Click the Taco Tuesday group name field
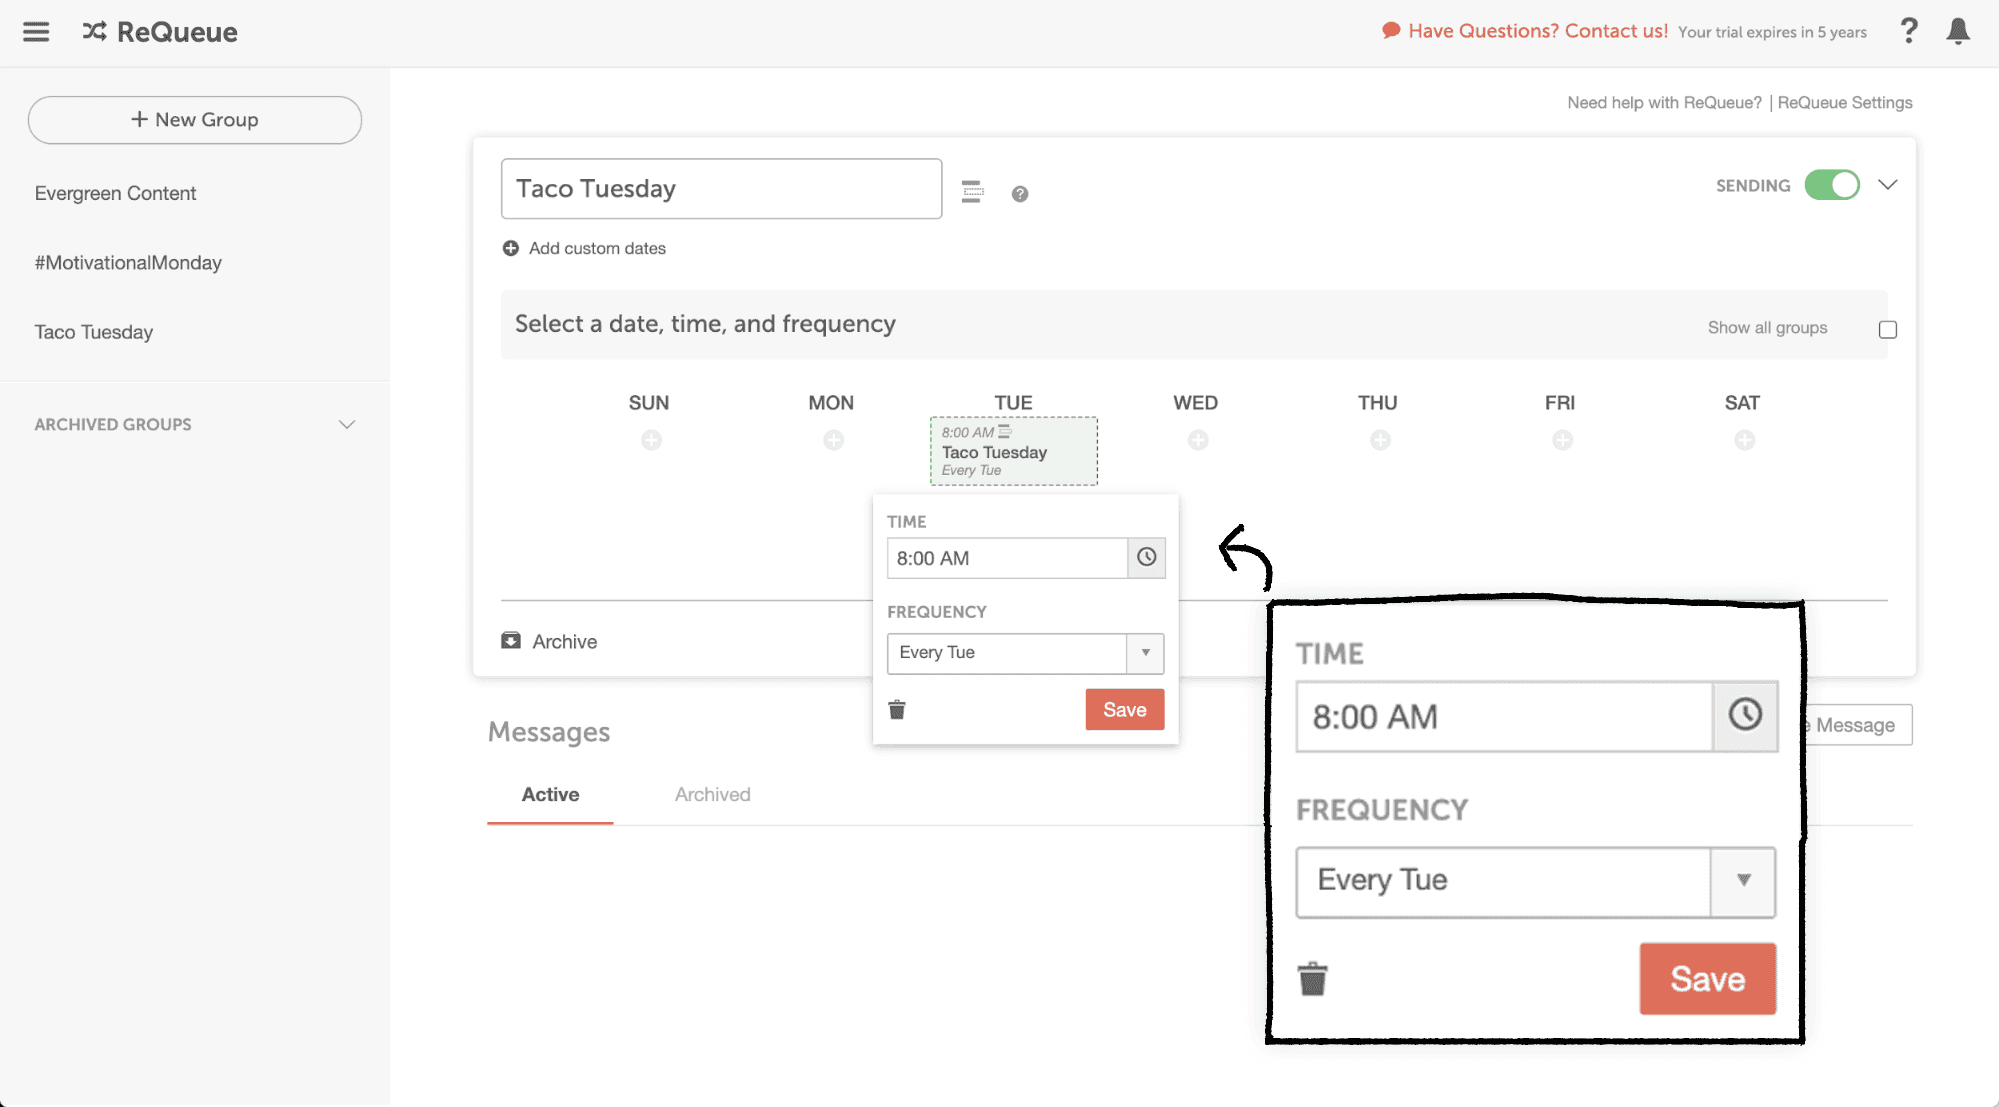This screenshot has height=1107, width=1999. coord(720,189)
